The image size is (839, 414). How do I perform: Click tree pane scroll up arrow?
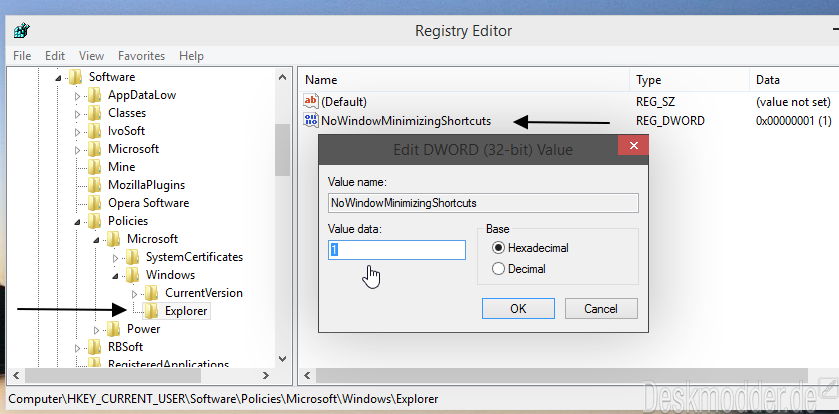(283, 78)
